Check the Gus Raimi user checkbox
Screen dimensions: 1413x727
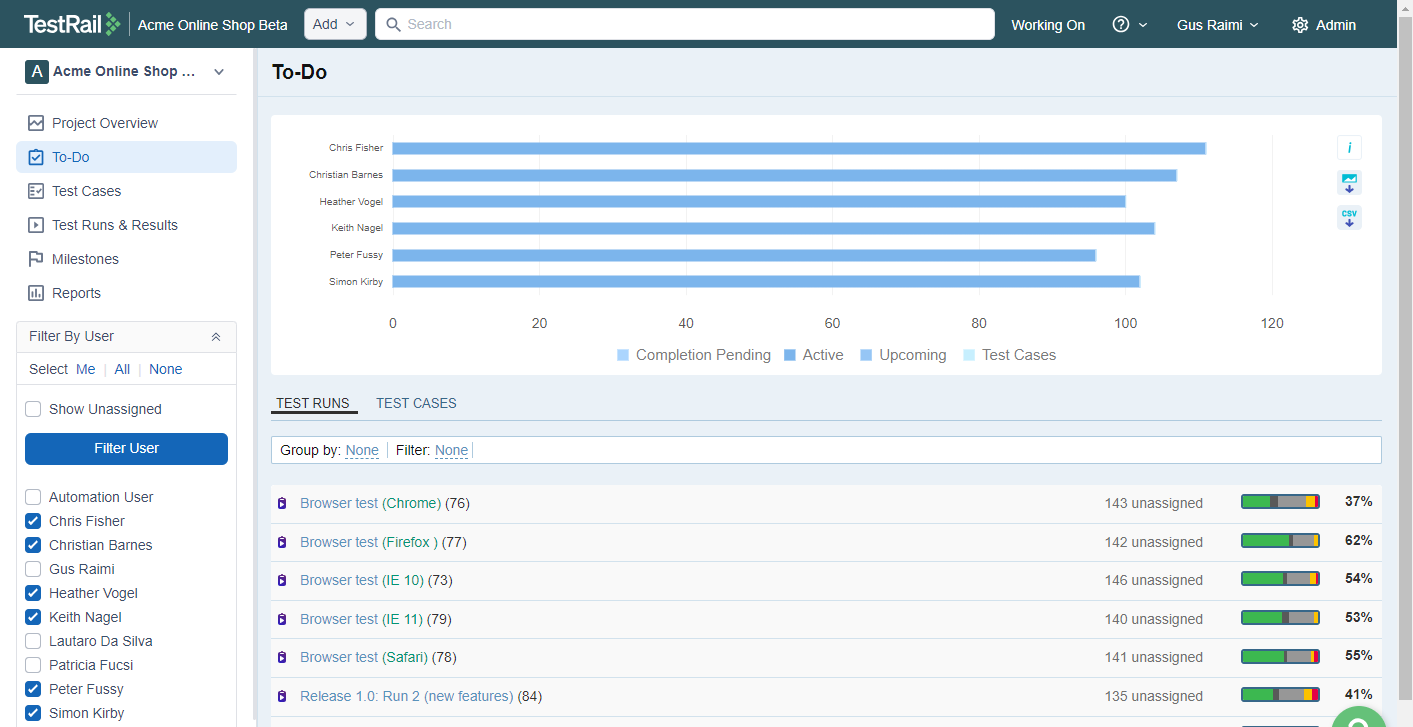tap(33, 569)
